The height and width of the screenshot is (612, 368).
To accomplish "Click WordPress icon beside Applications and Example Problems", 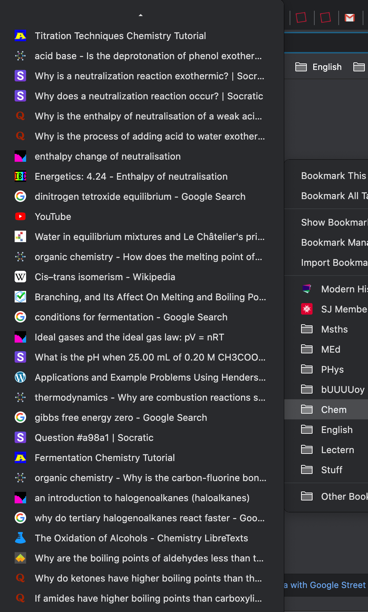I will coord(20,377).
